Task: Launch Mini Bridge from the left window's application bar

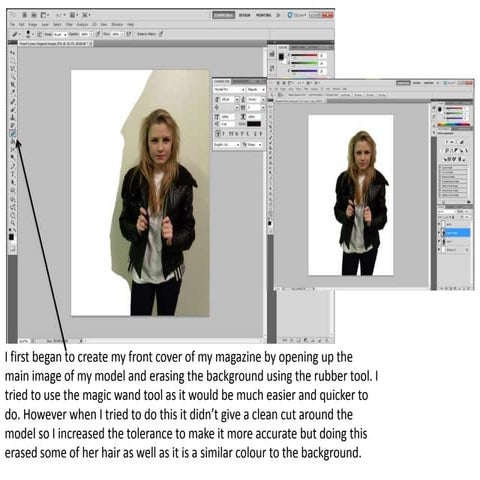Action: pyautogui.click(x=34, y=15)
